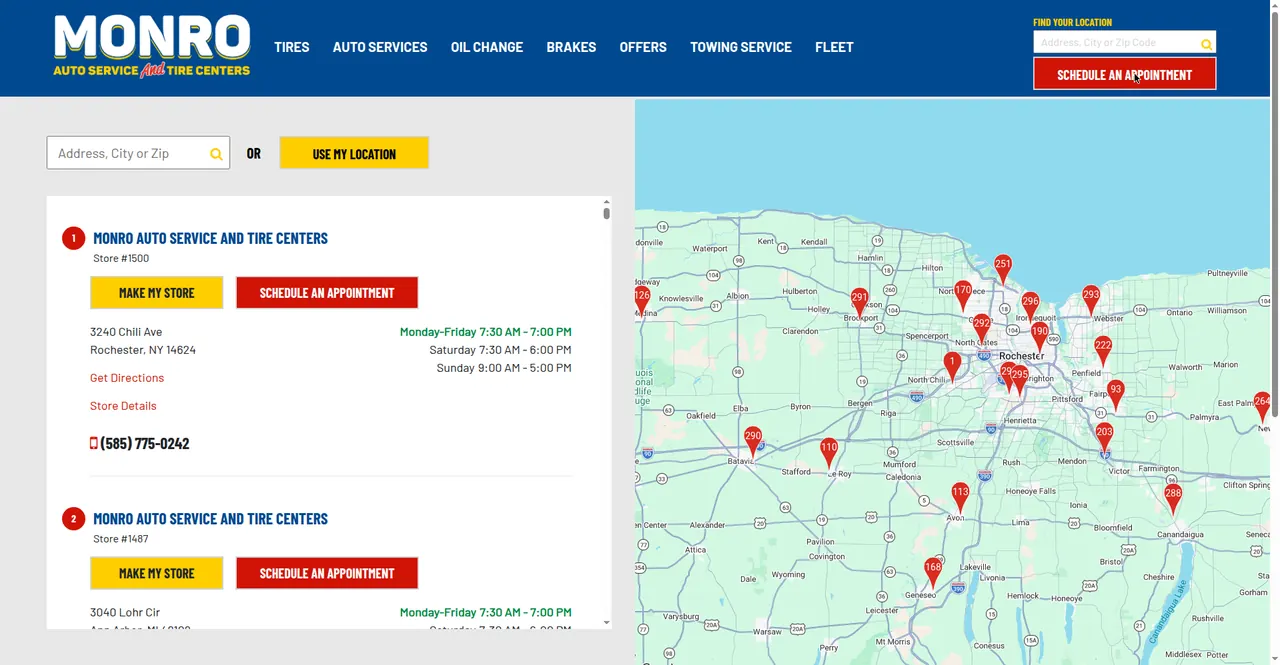The width and height of the screenshot is (1280, 665).
Task: Click the store list scrollbar thumb
Action: pos(606,213)
